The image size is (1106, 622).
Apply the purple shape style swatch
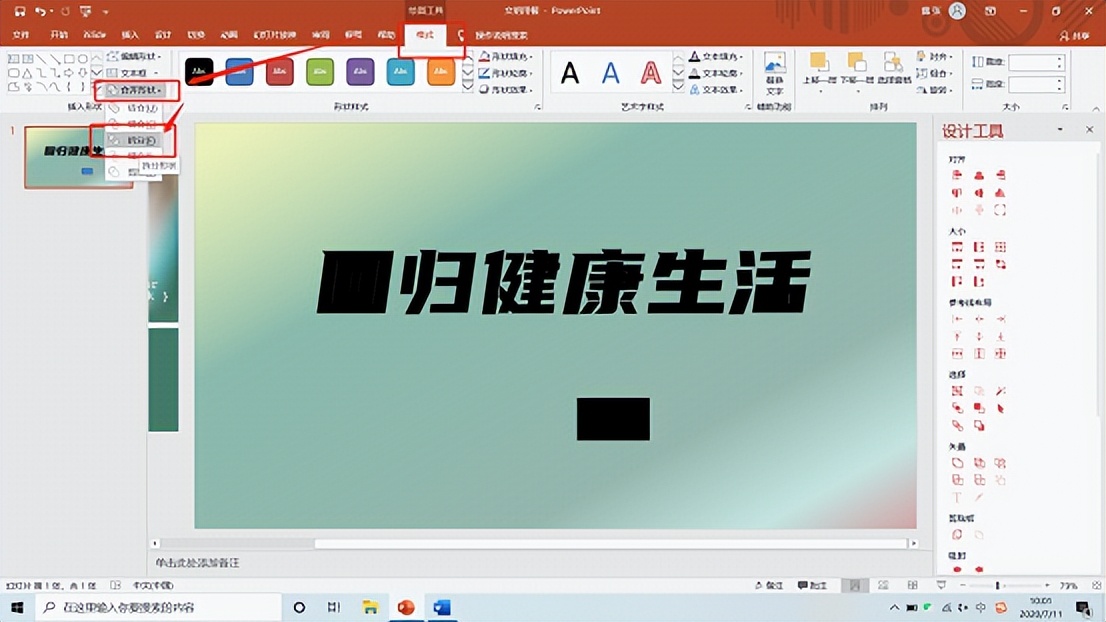(x=360, y=71)
